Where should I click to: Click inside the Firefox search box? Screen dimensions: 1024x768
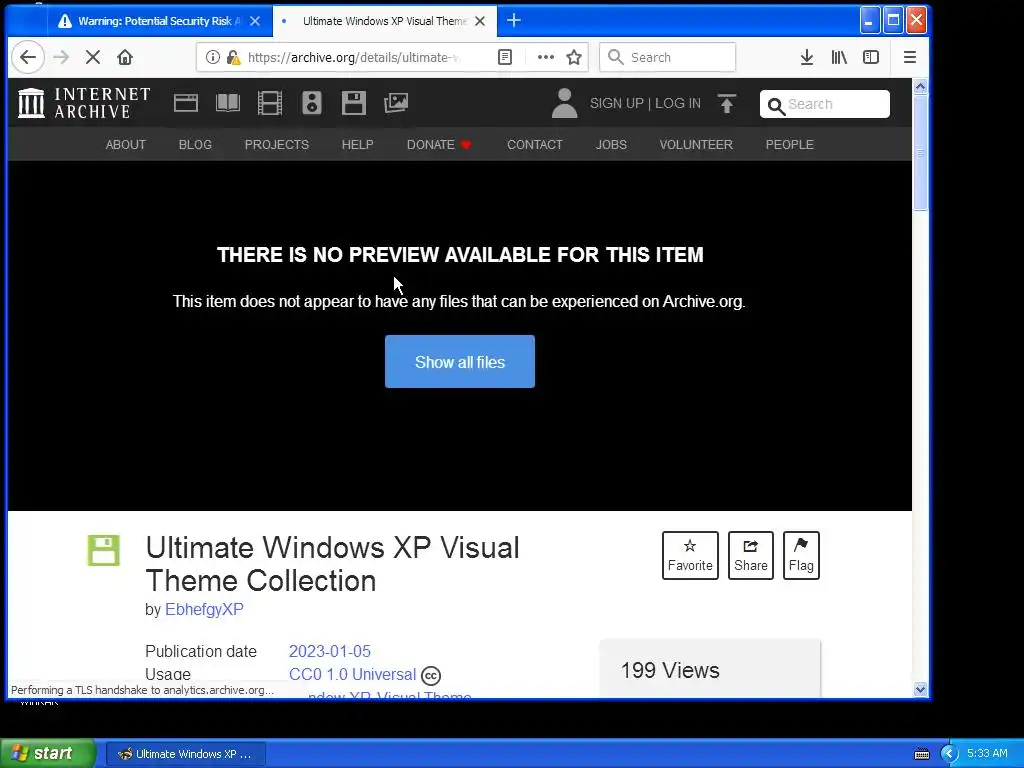[x=667, y=57]
